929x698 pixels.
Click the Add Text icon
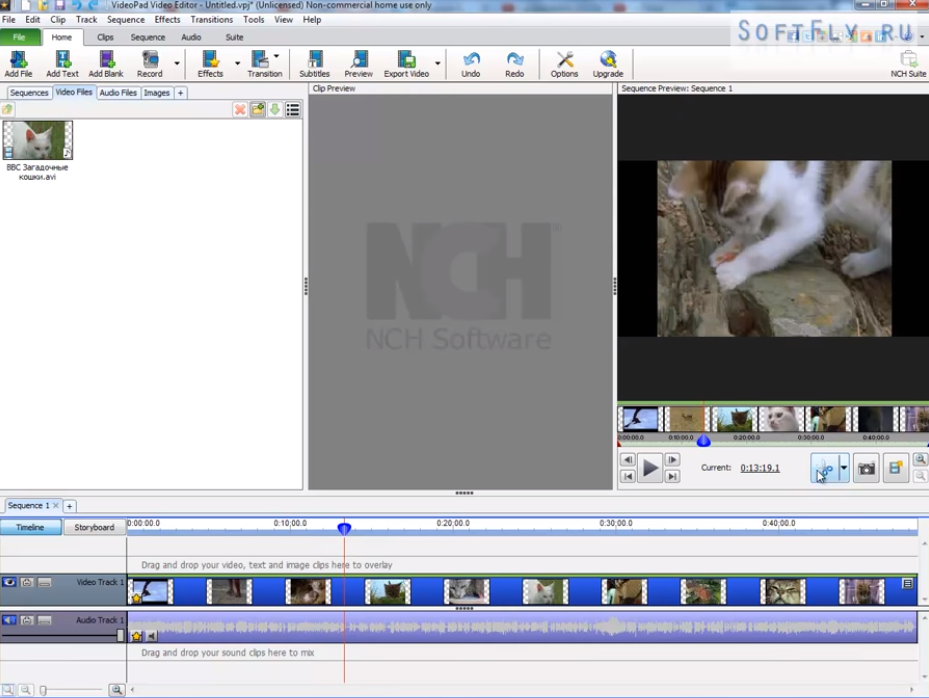pos(62,64)
